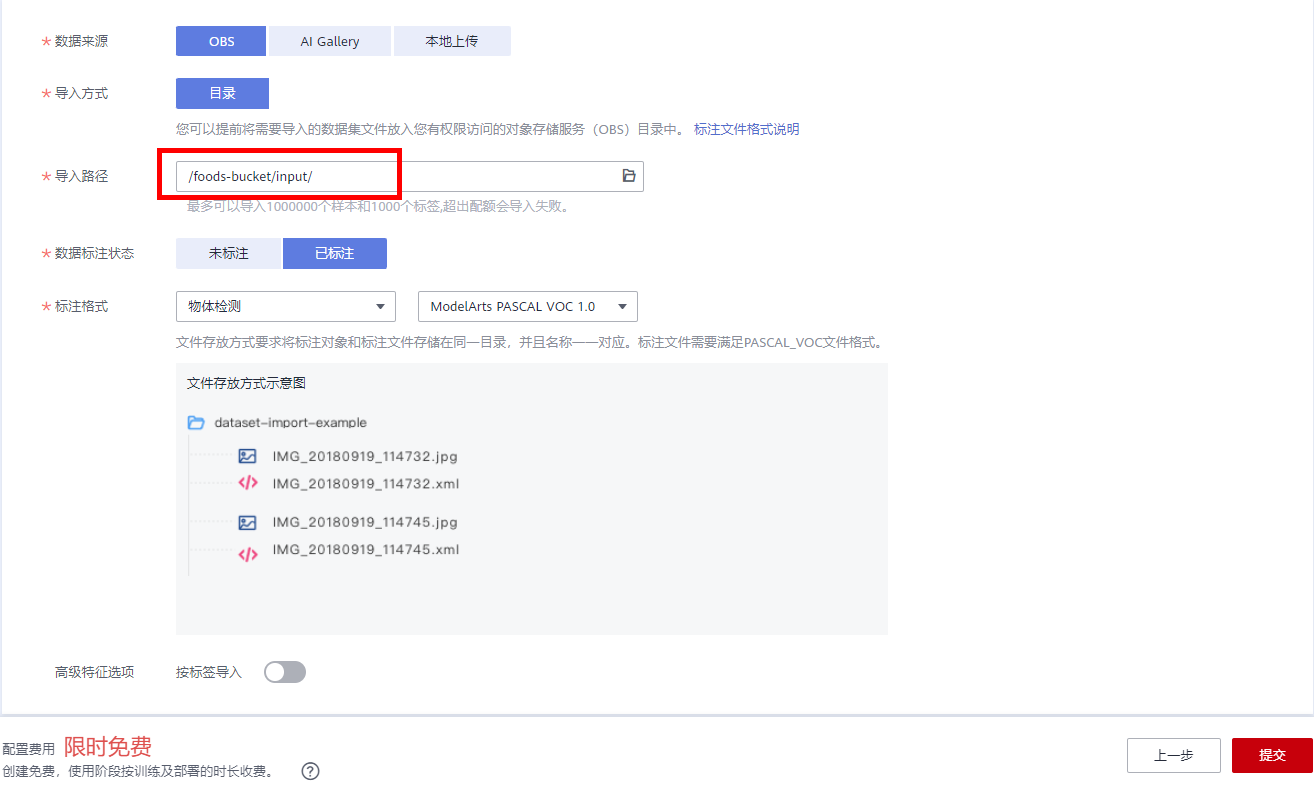Go back with 上一步 button
This screenshot has height=790, width=1314.
pyautogui.click(x=1173, y=755)
